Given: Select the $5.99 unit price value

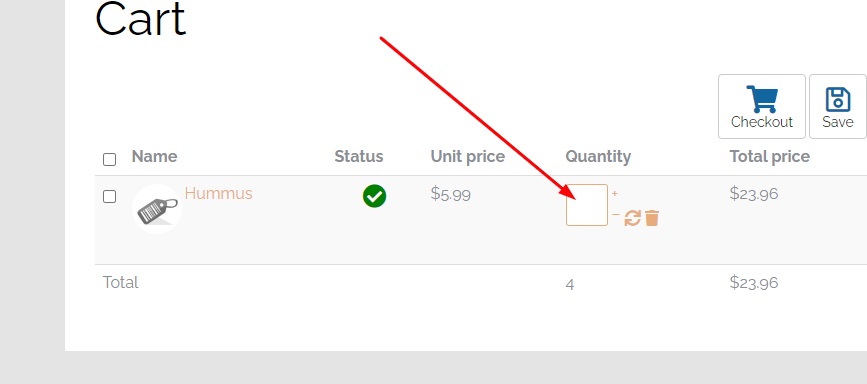Looking at the screenshot, I should [451, 194].
